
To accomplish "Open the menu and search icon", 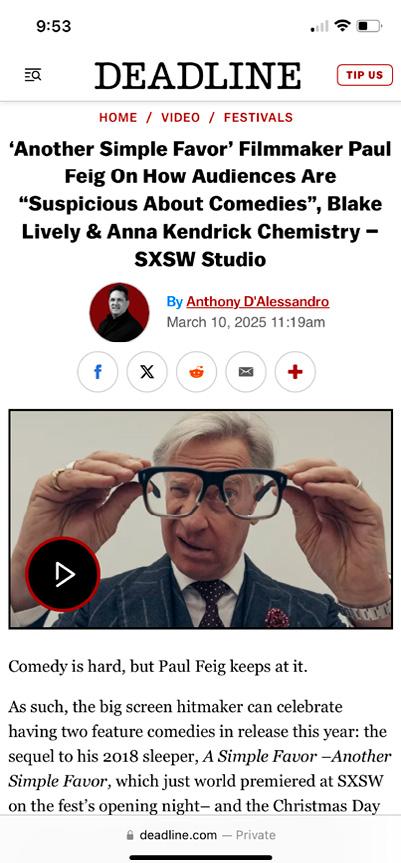I will tap(32, 75).
